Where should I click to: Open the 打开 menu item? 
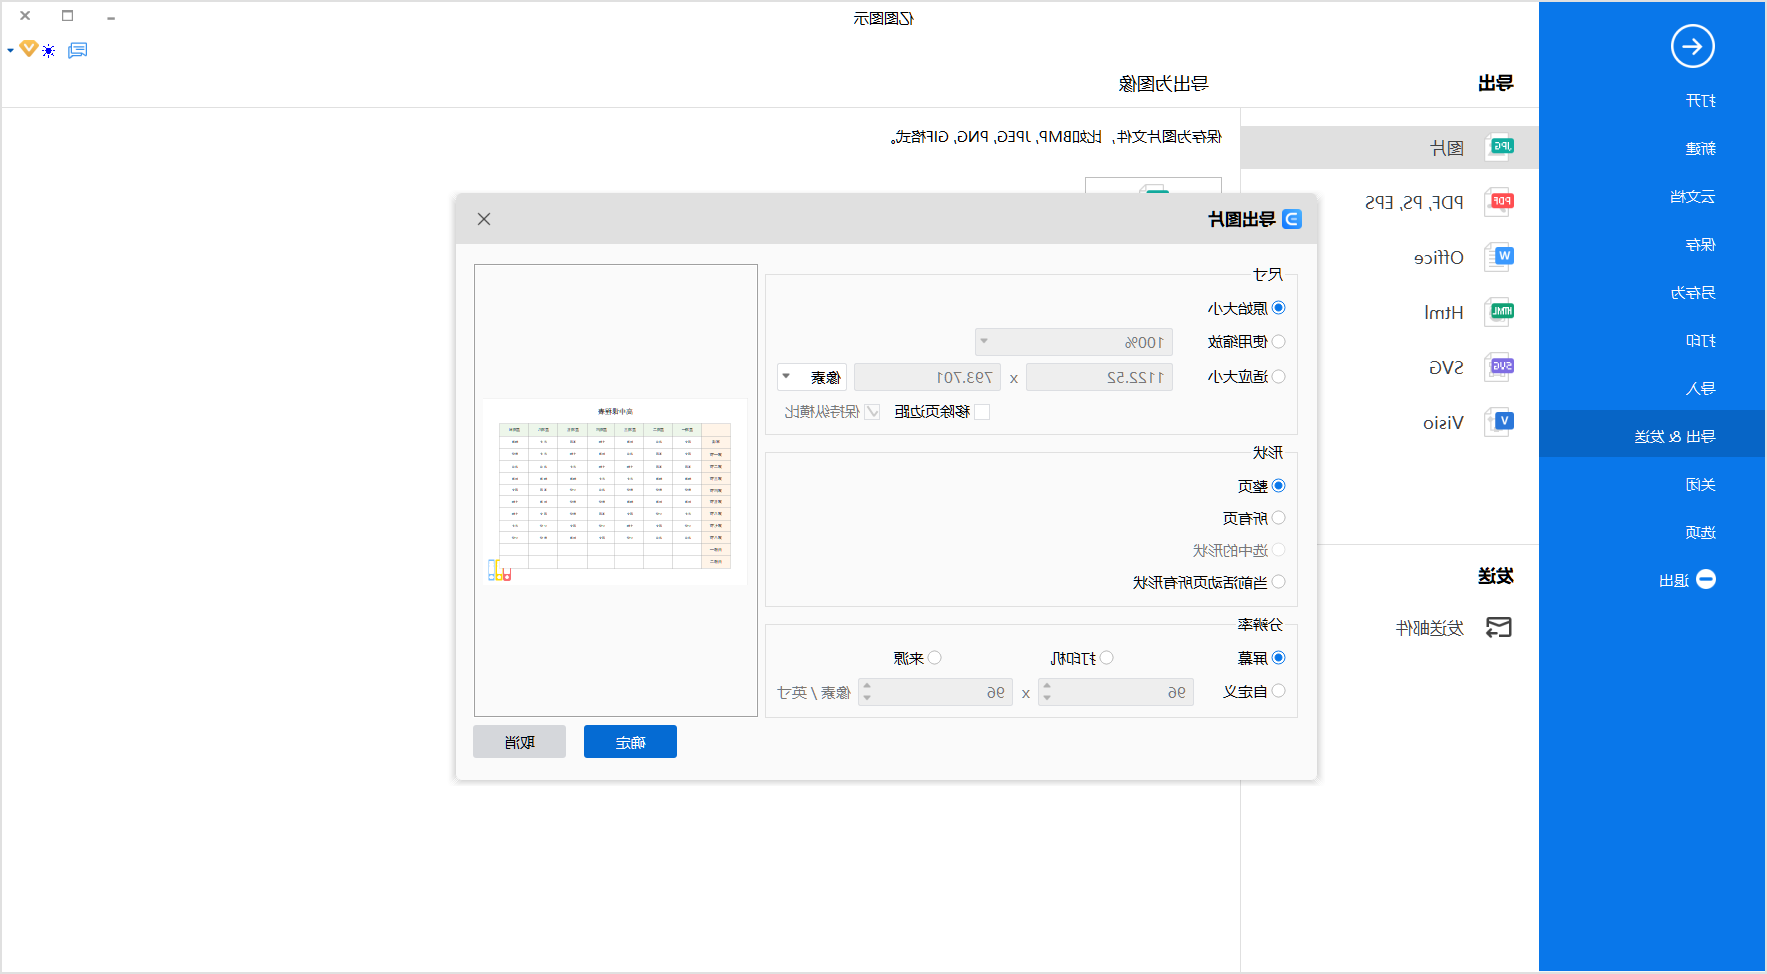point(1701,101)
